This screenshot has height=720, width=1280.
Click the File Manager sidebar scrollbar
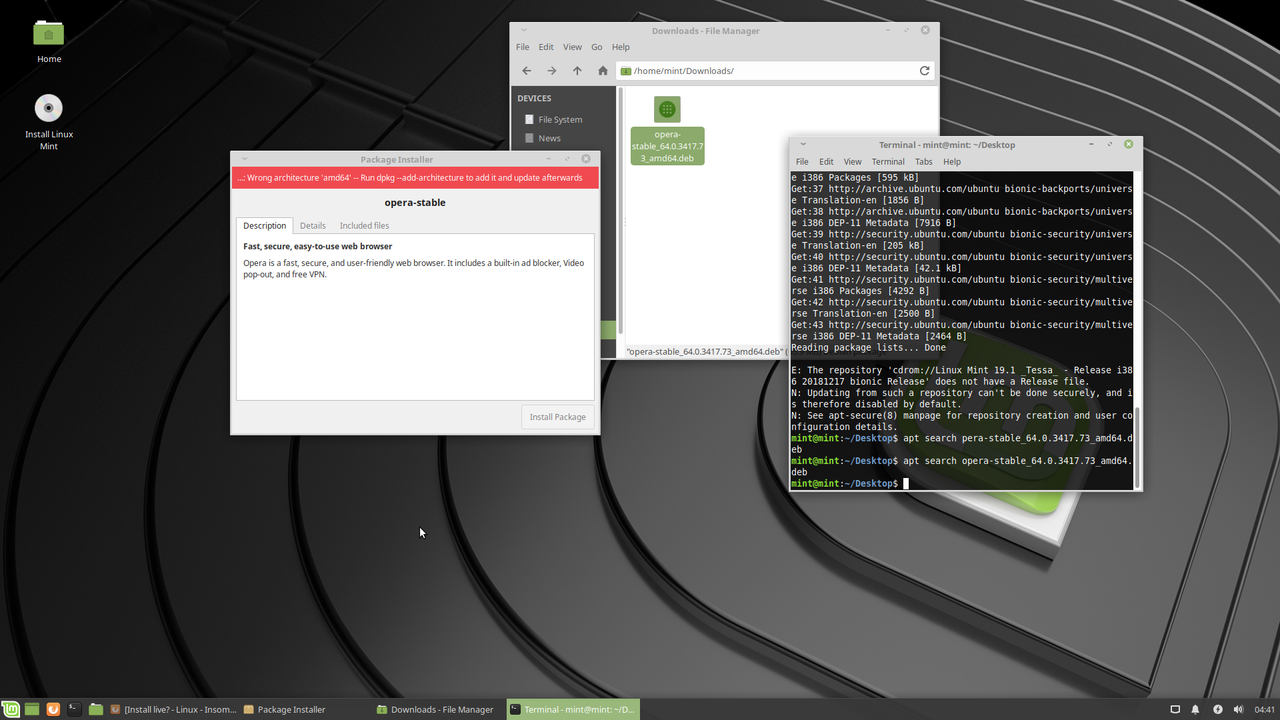pyautogui.click(x=620, y=210)
